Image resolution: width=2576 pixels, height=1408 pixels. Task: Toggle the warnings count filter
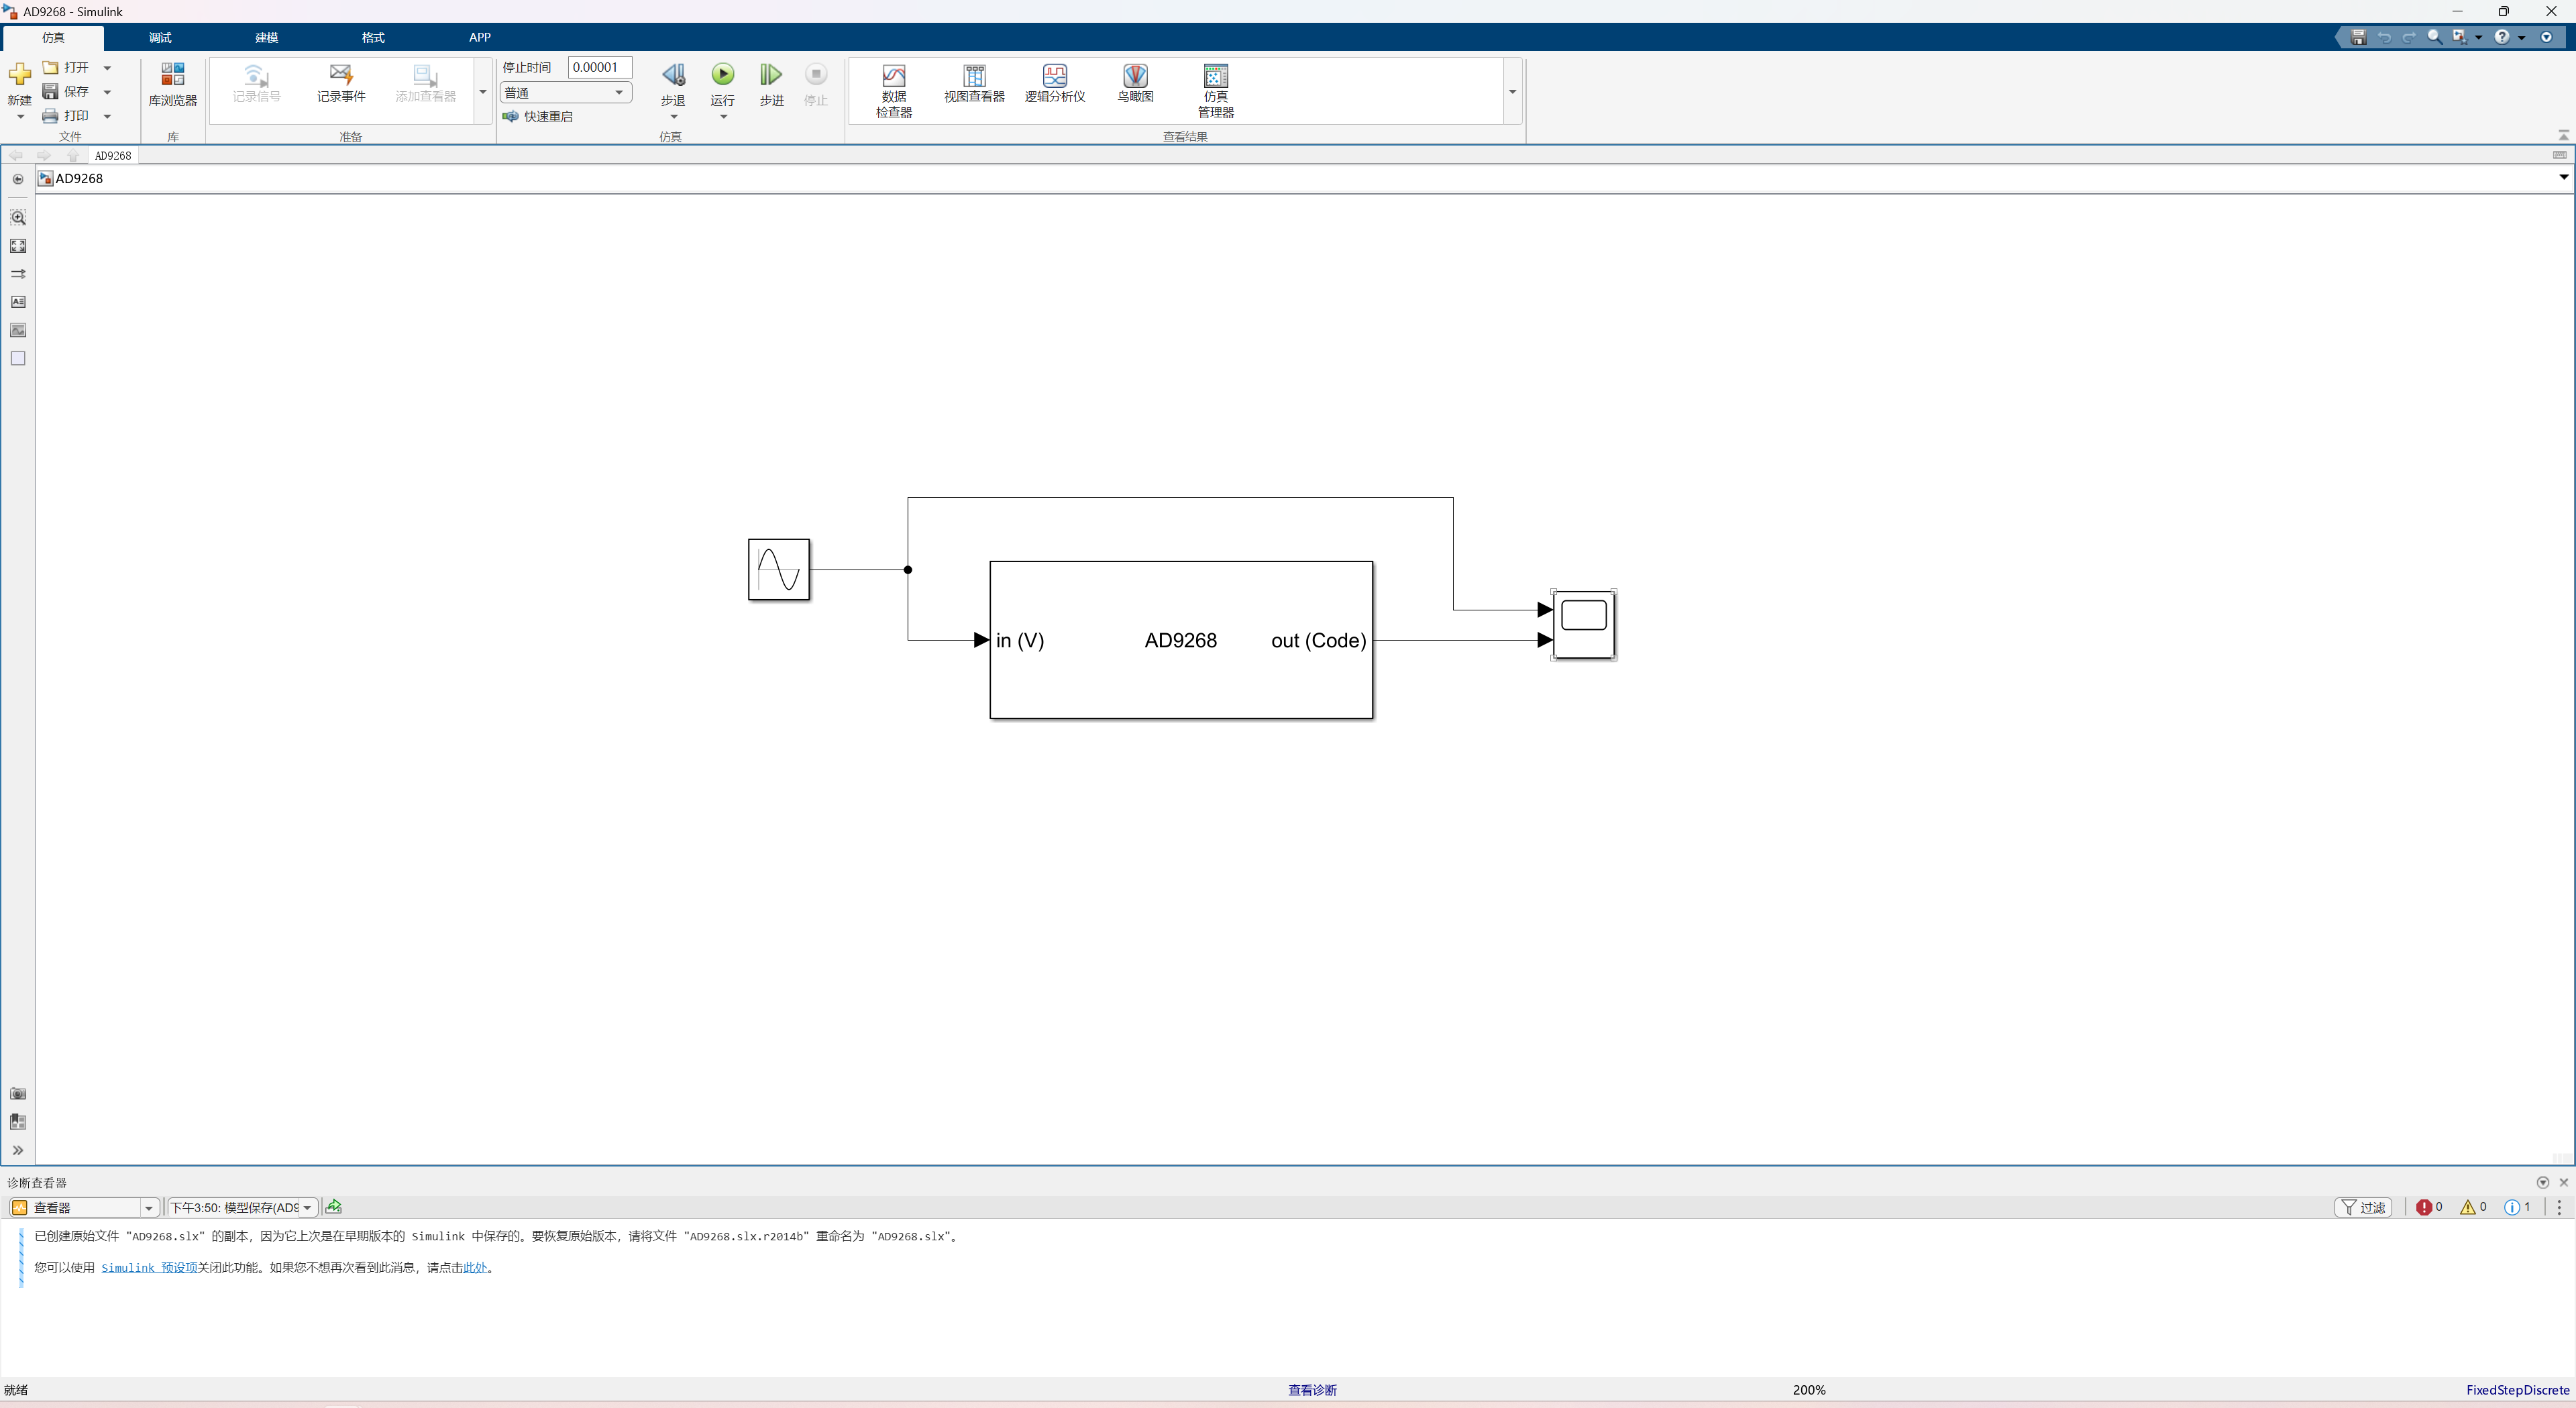2474,1207
